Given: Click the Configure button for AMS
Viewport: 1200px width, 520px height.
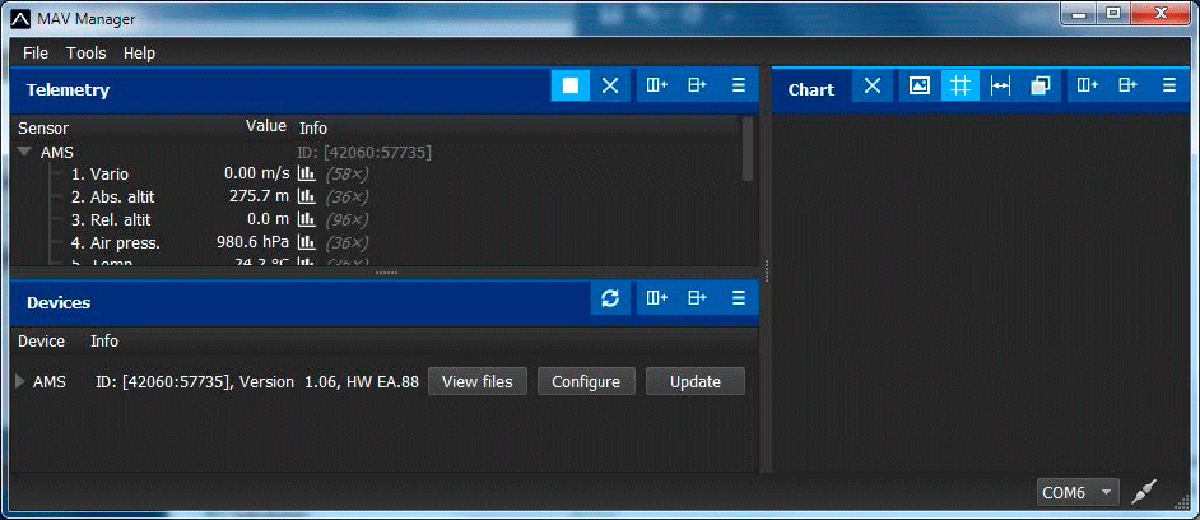Looking at the screenshot, I should click(585, 381).
